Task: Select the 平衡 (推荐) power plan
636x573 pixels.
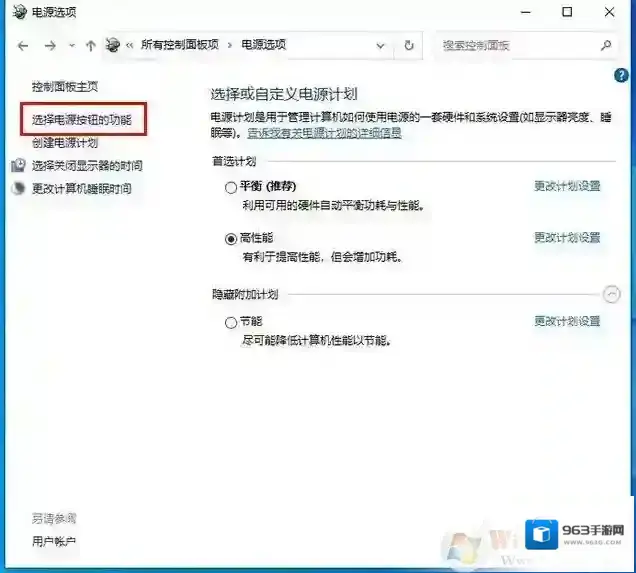Action: pyautogui.click(x=231, y=187)
